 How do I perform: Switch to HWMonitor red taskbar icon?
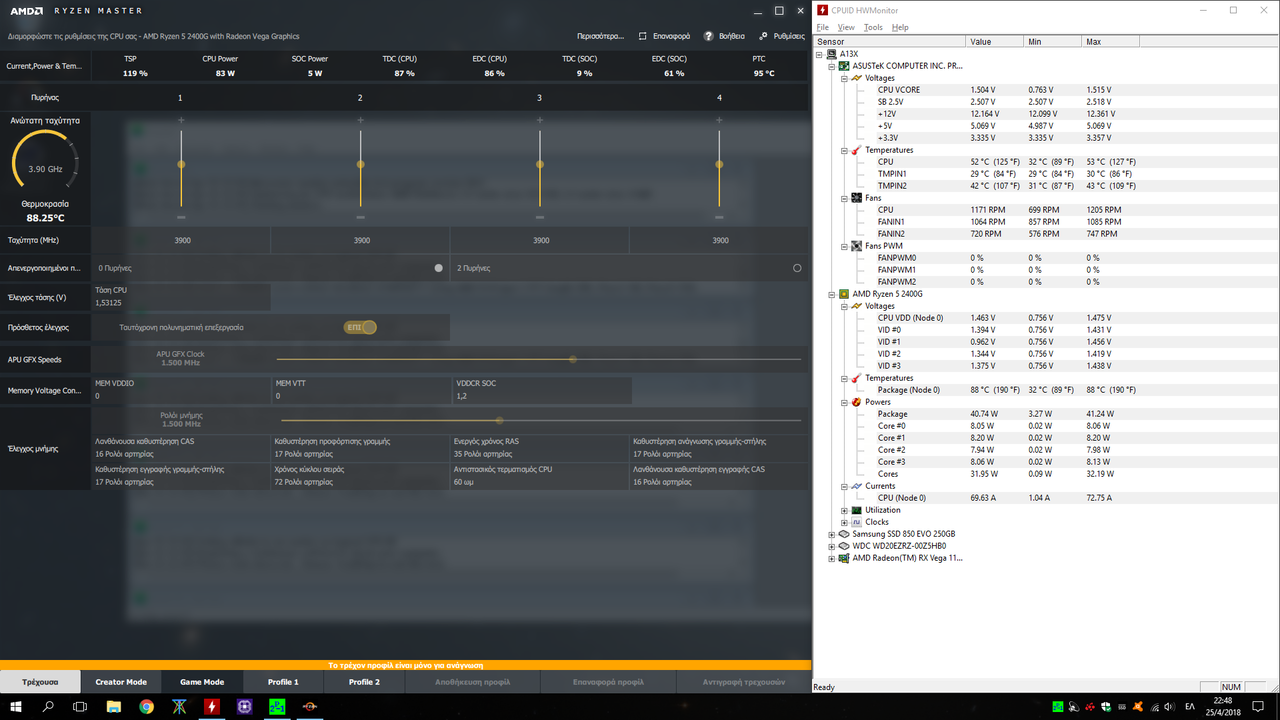click(212, 706)
